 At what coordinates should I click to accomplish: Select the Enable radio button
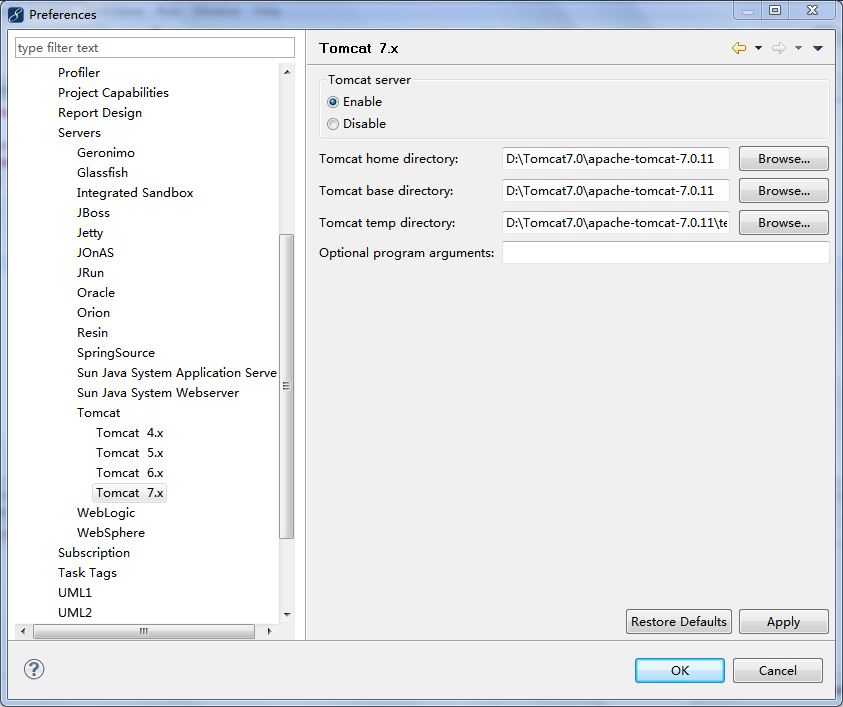[333, 102]
